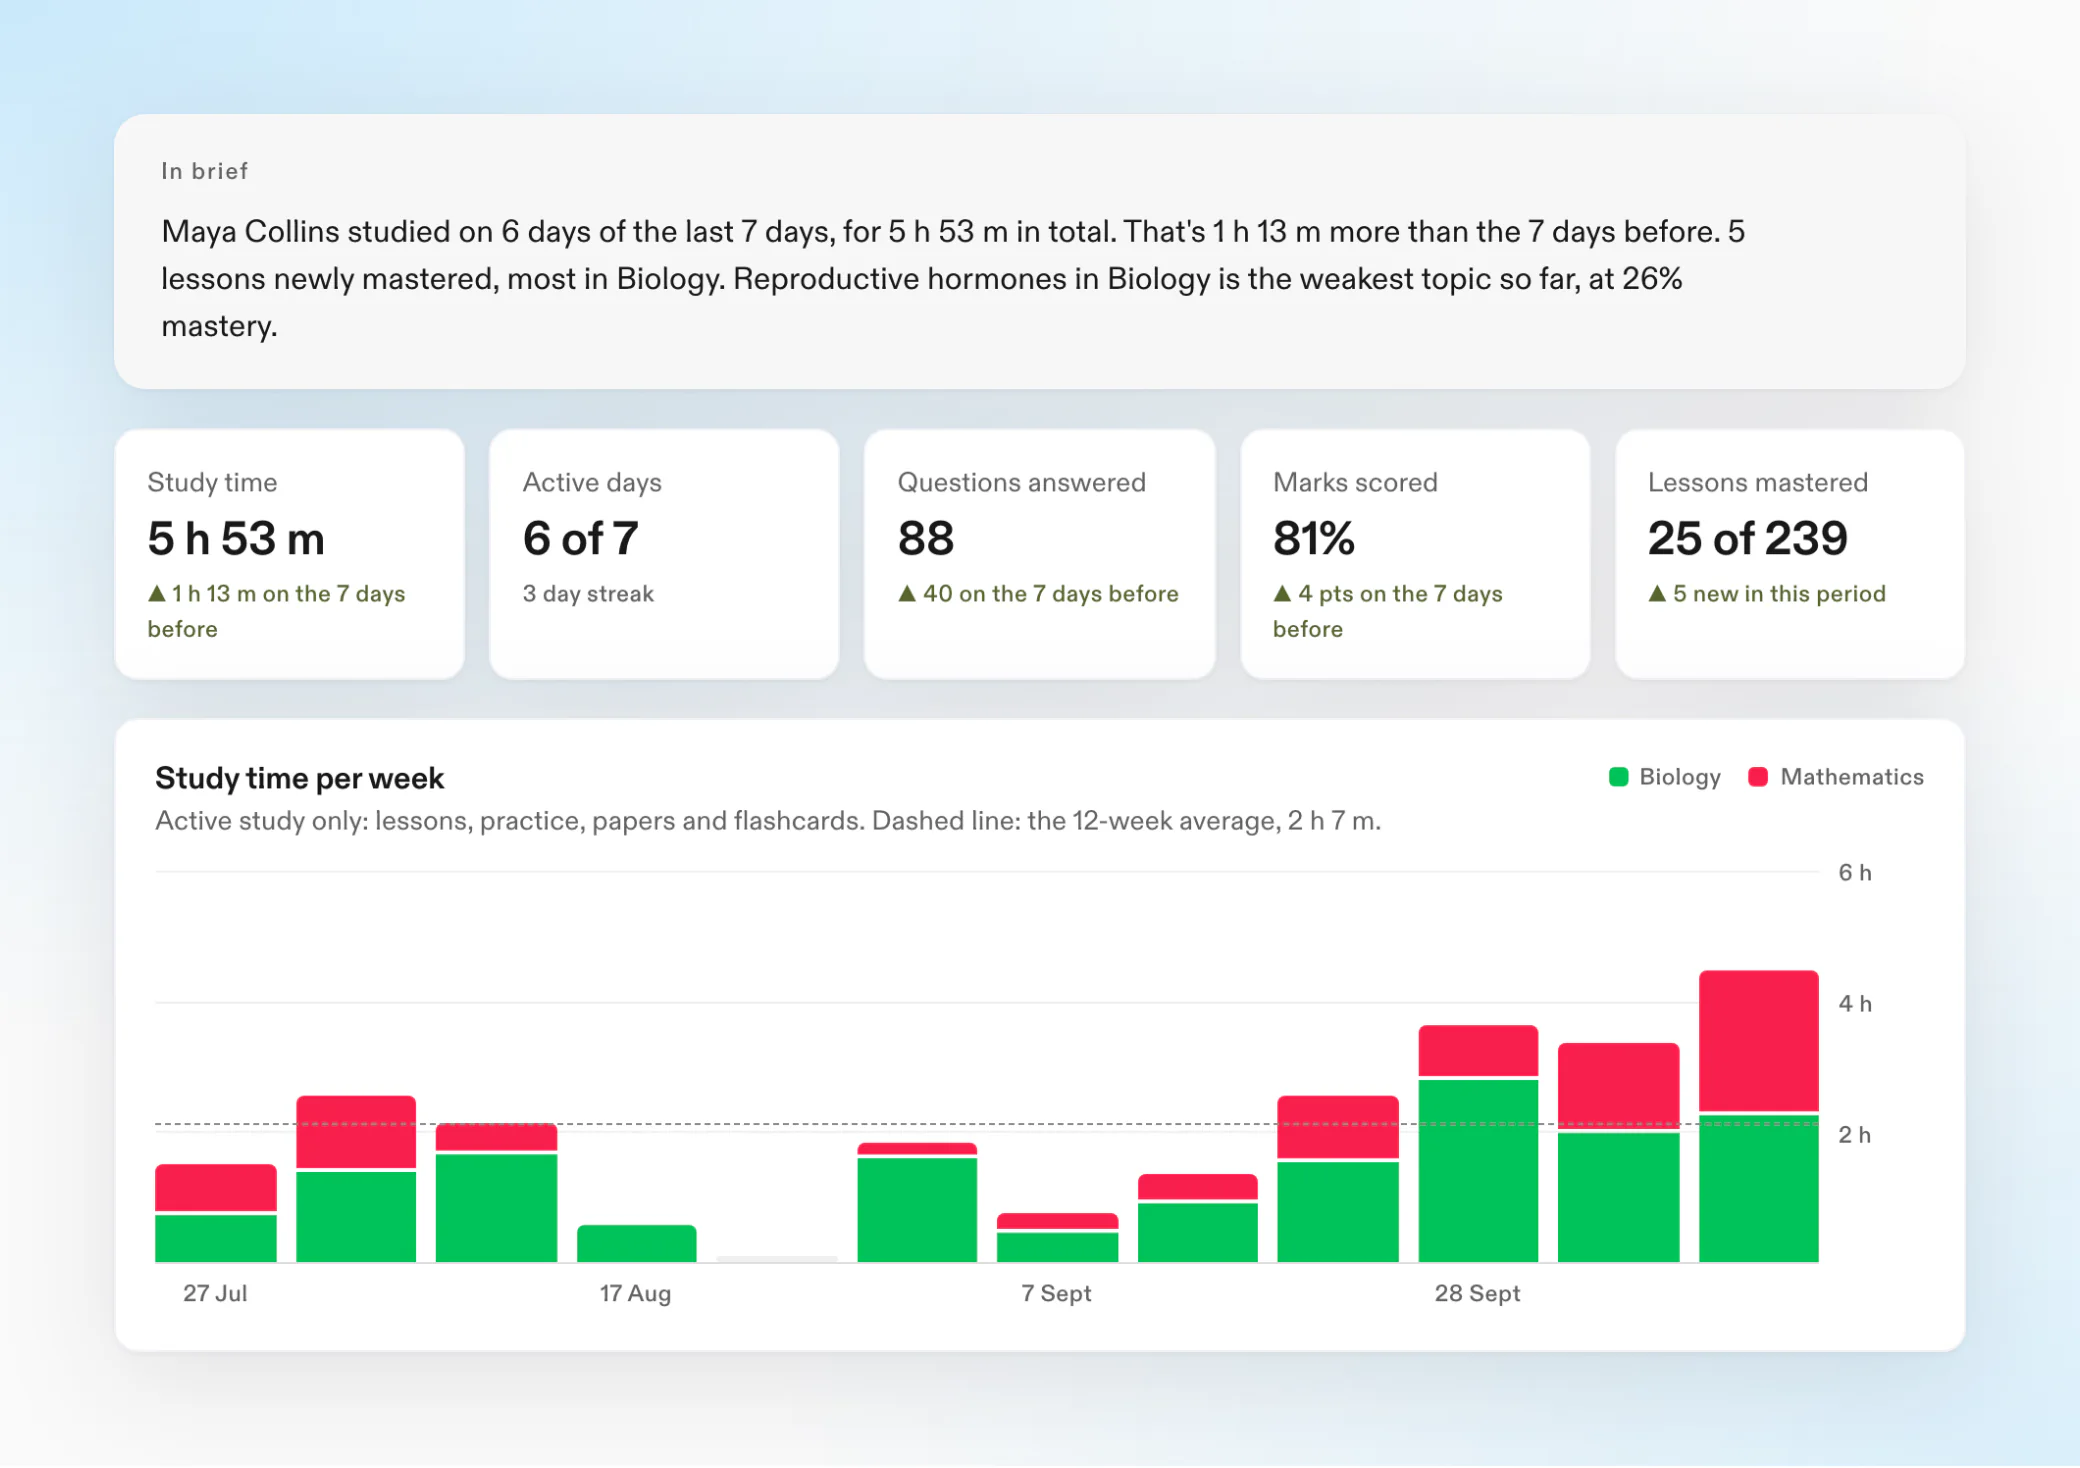The width and height of the screenshot is (2080, 1468).
Task: Click the 27 Jul axis label
Action: [x=215, y=1293]
